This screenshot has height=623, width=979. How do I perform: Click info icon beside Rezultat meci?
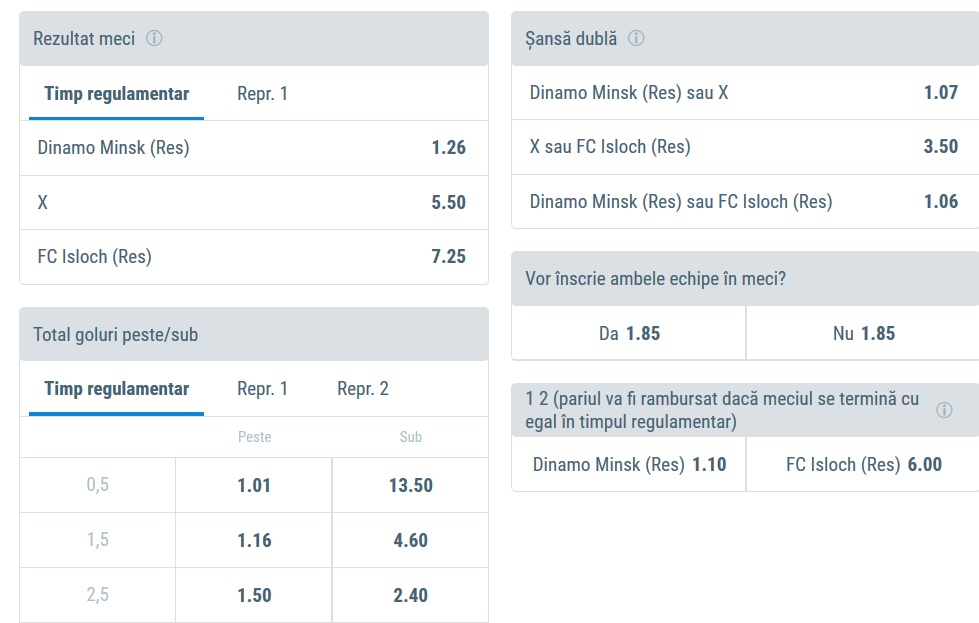pos(154,39)
